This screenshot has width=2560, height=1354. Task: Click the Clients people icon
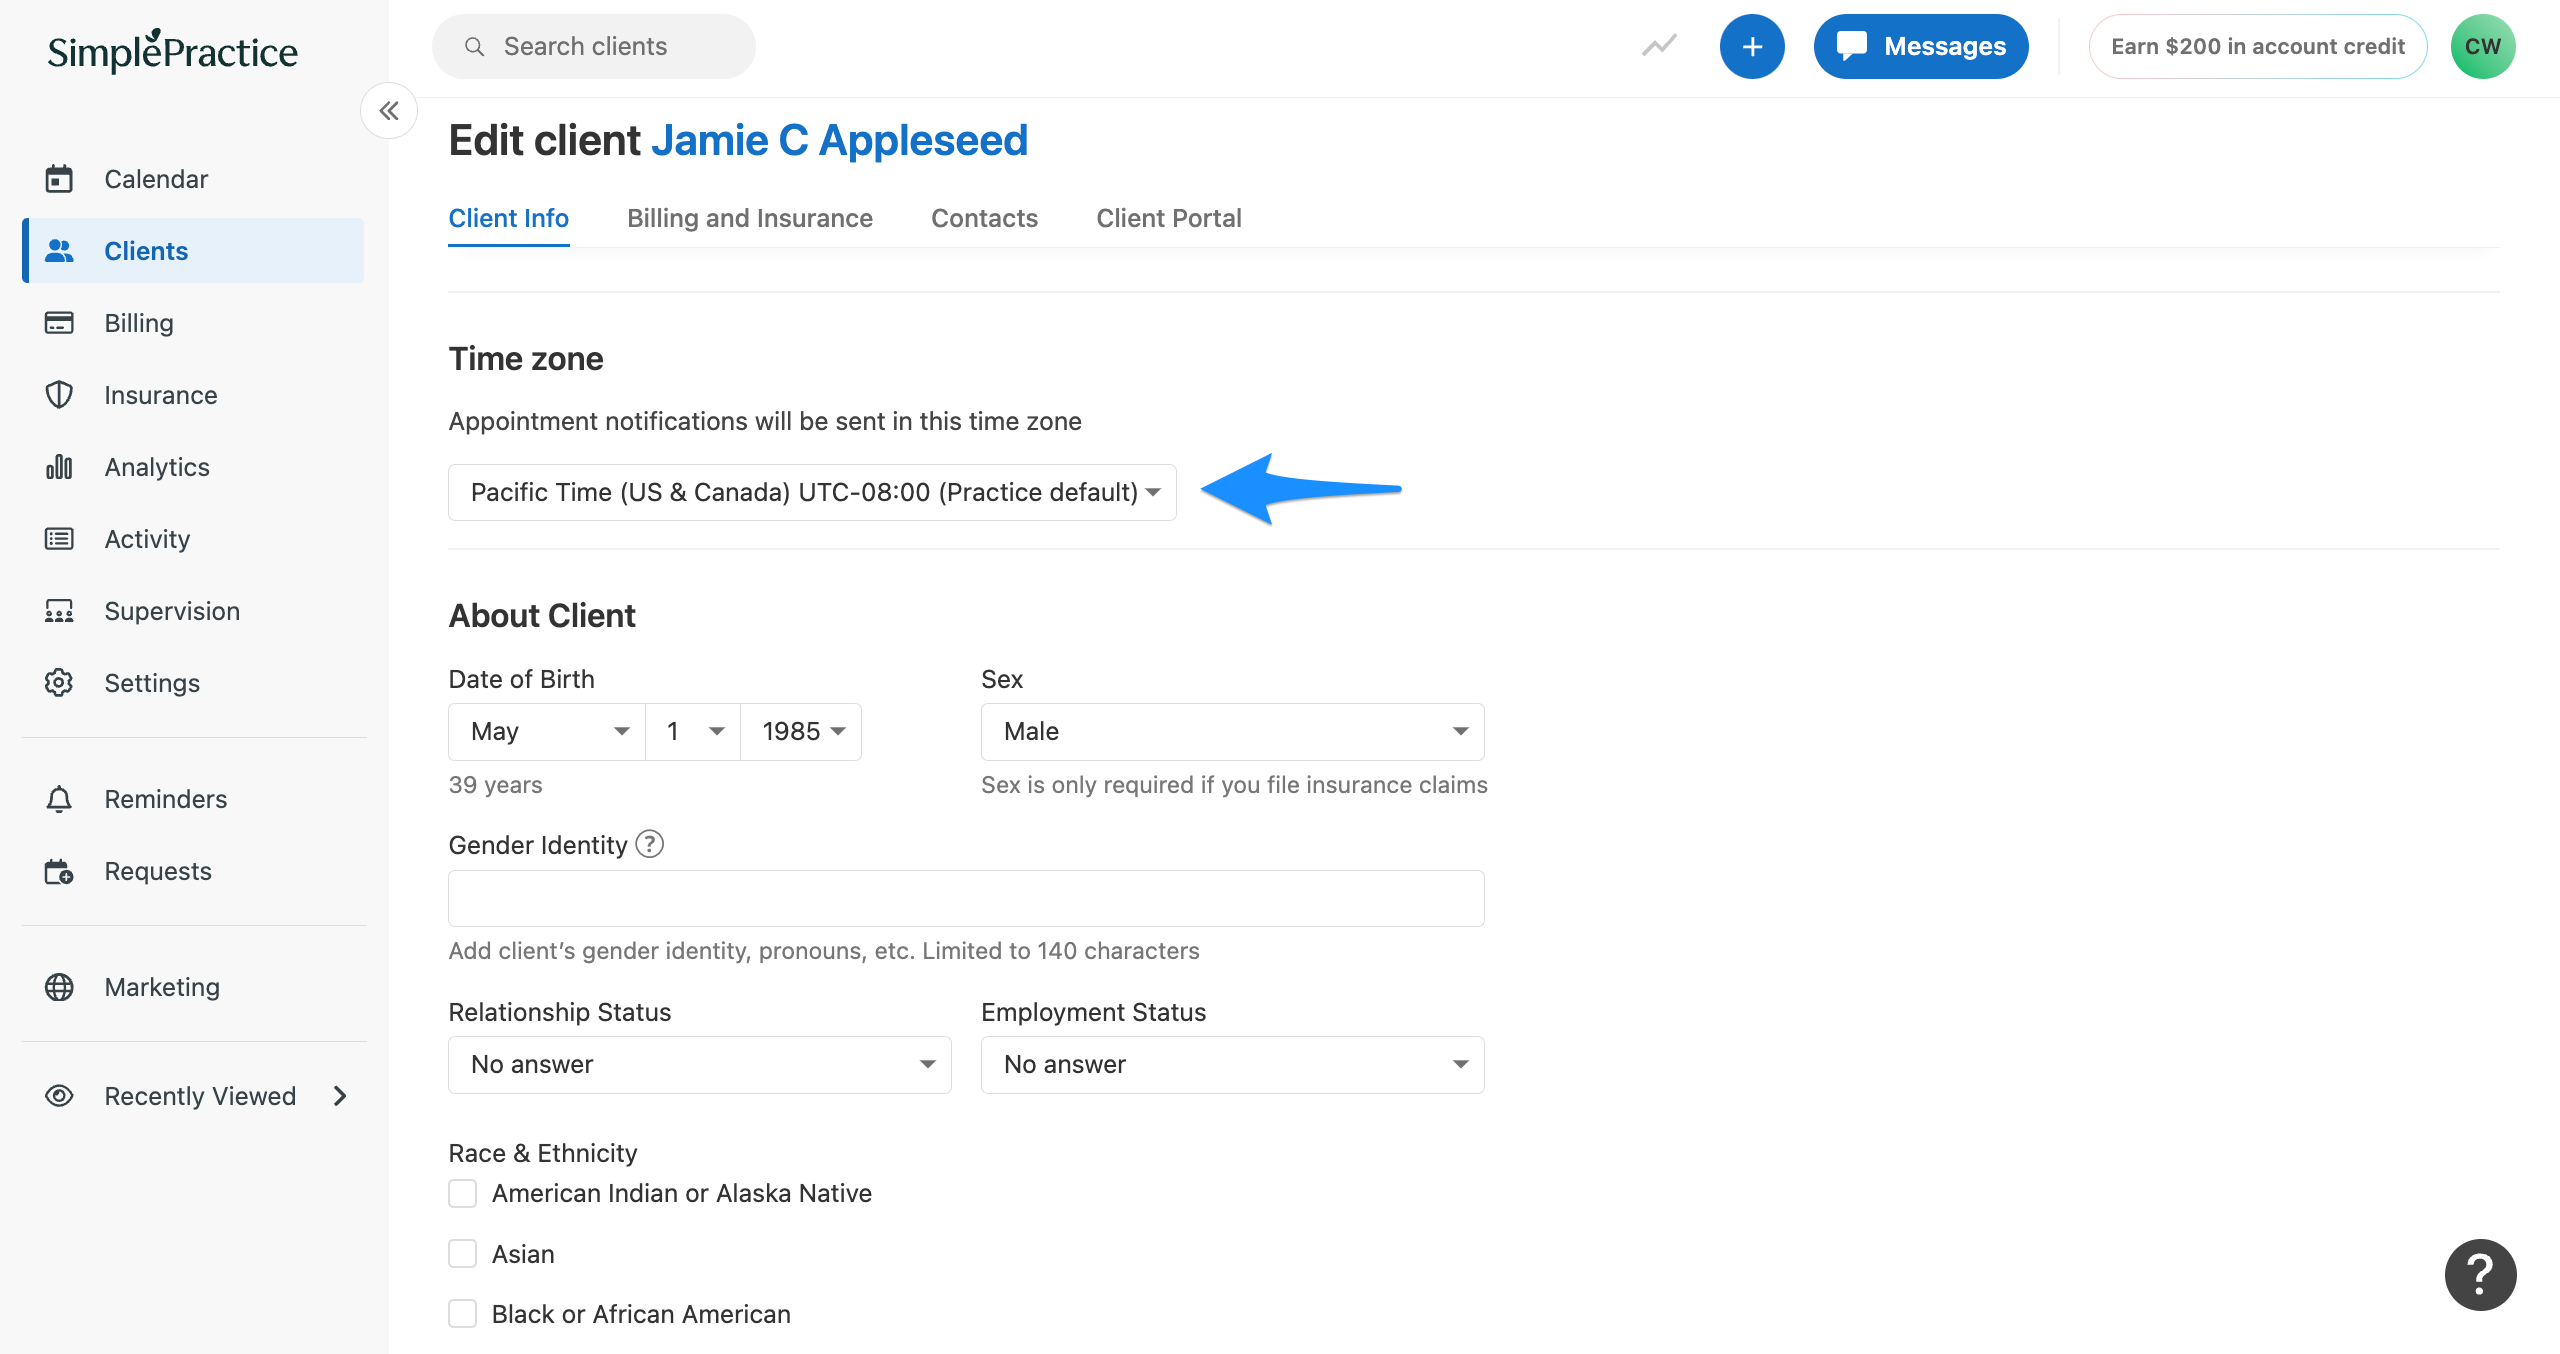pos(59,251)
